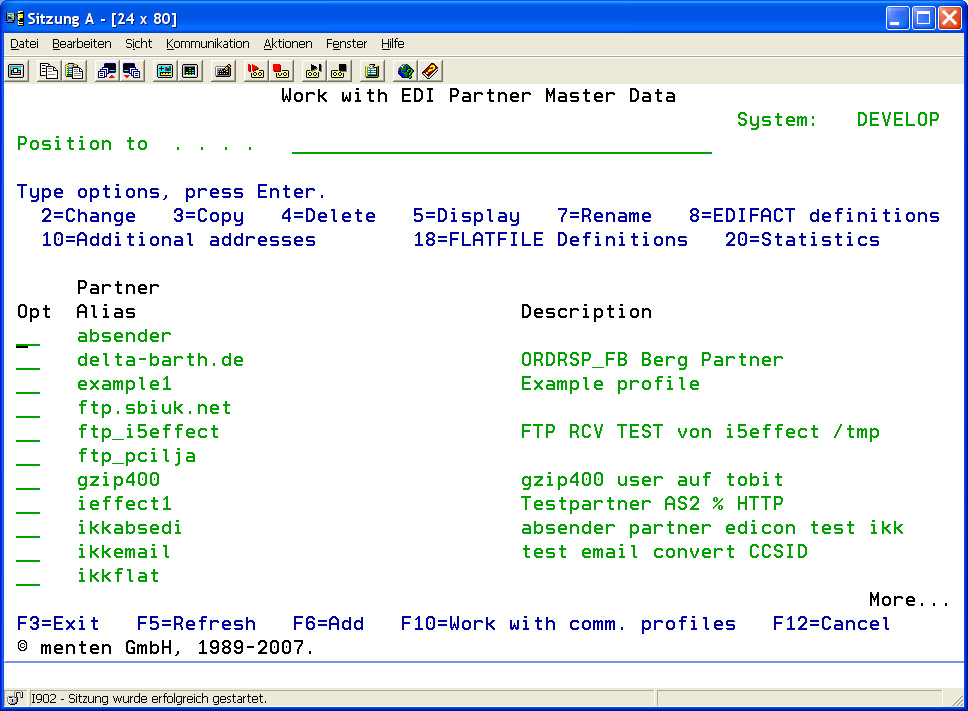
Task: Click the F3=Exit function key label
Action: pos(58,624)
